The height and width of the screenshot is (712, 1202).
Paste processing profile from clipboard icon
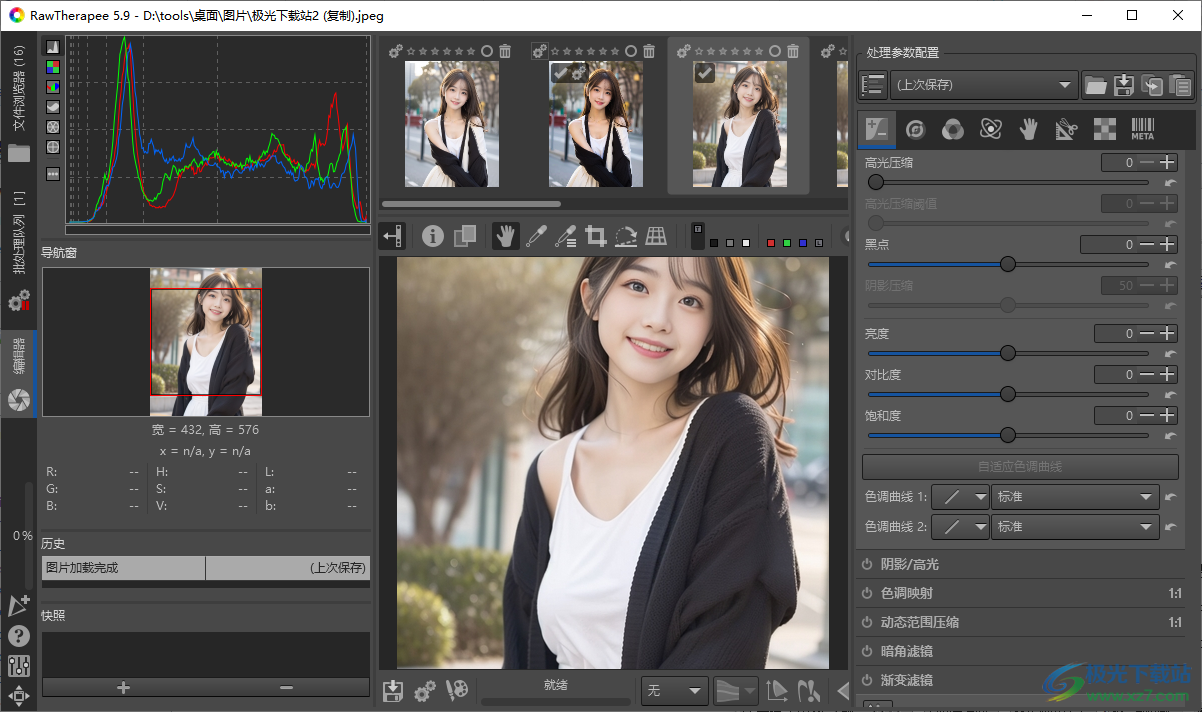pyautogui.click(x=1181, y=86)
